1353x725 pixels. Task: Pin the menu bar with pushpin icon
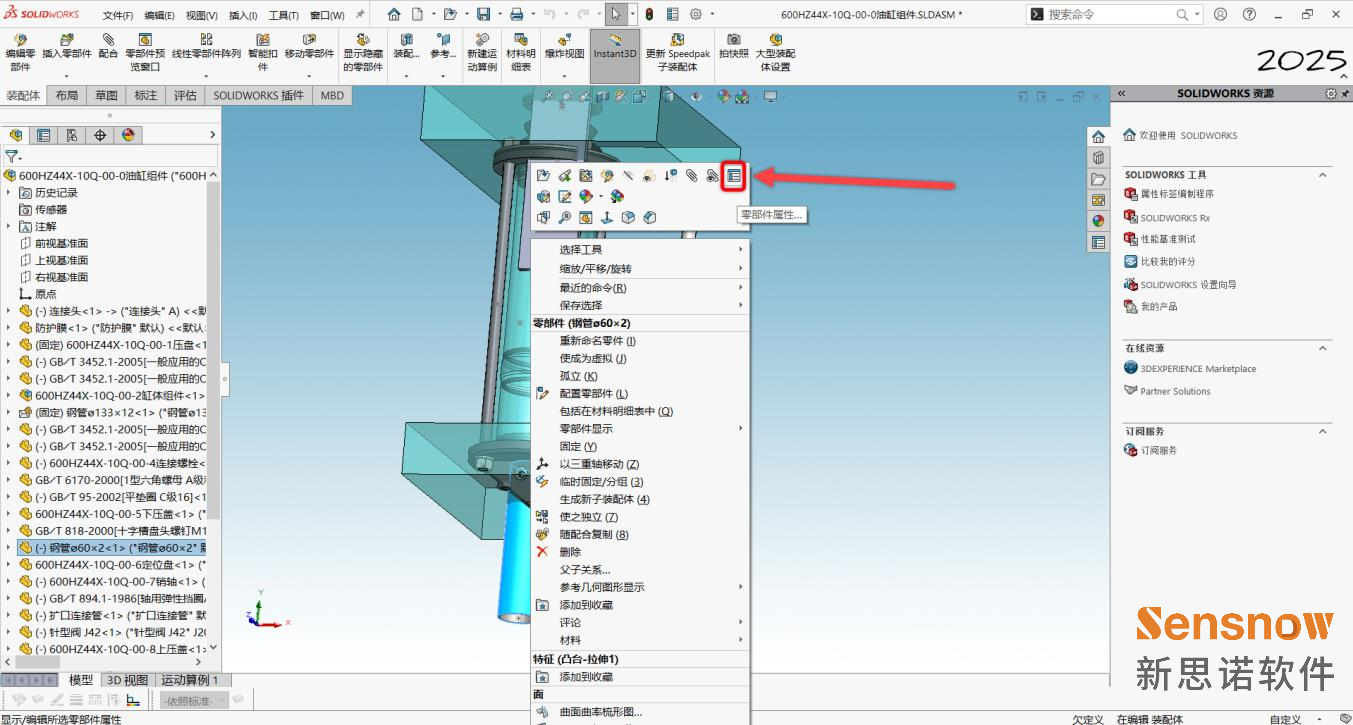coord(360,15)
